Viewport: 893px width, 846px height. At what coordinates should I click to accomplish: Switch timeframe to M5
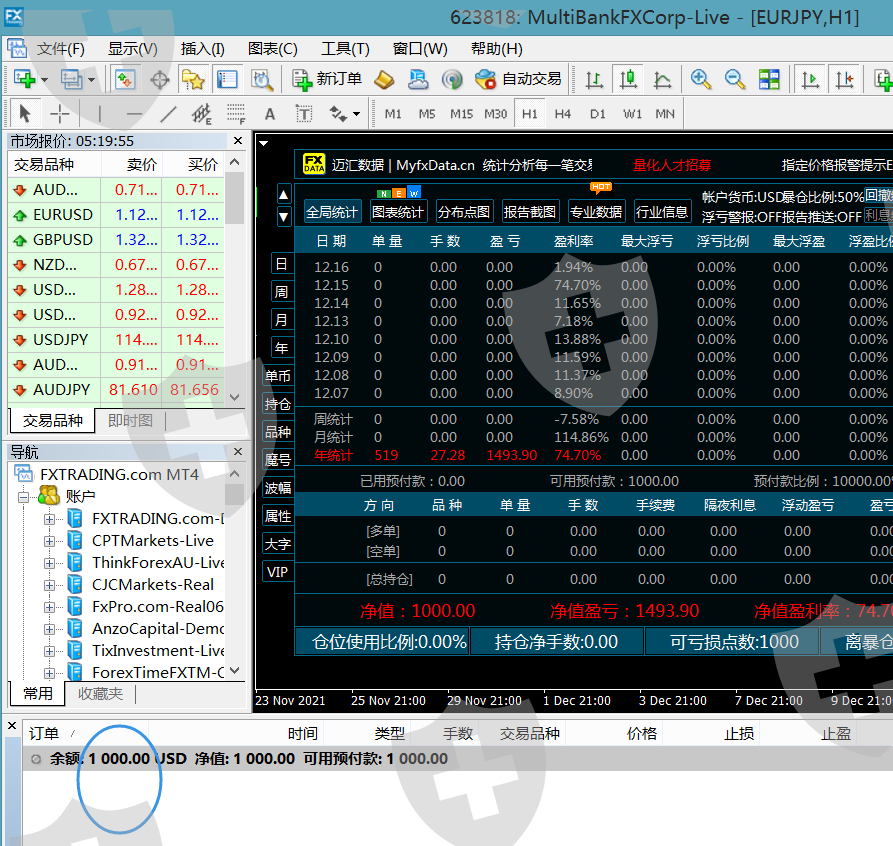pyautogui.click(x=427, y=114)
